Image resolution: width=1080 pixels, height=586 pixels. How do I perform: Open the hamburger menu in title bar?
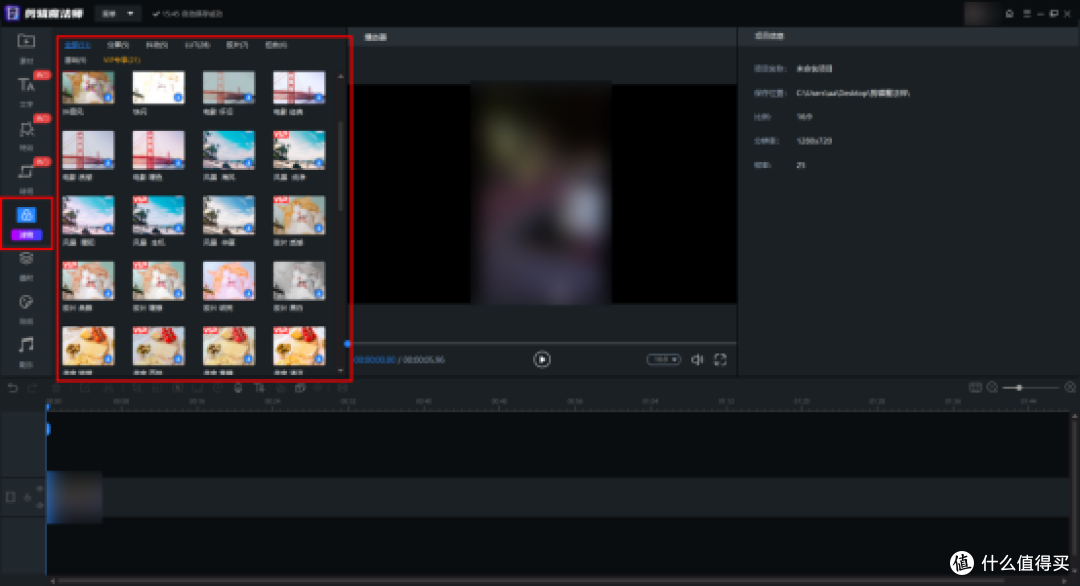1026,14
